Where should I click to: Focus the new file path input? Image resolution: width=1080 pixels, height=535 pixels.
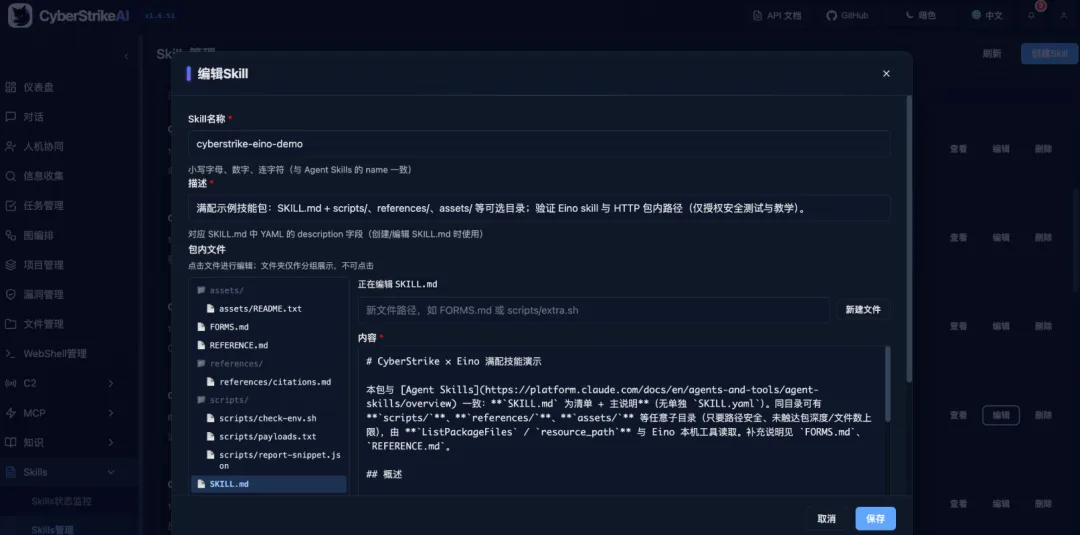coord(594,310)
